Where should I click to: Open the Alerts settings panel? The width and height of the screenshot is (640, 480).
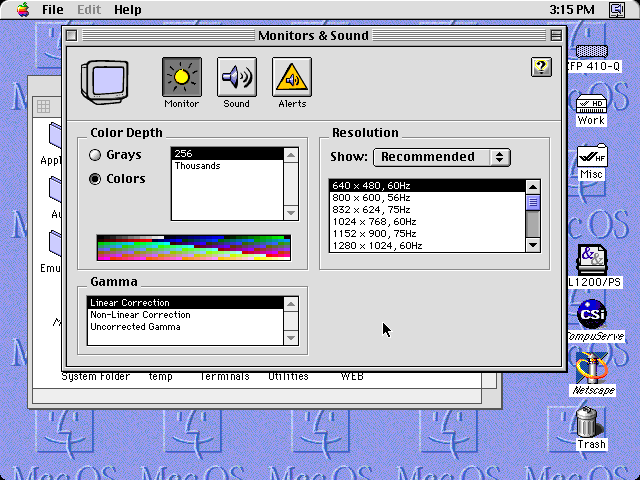pos(292,77)
